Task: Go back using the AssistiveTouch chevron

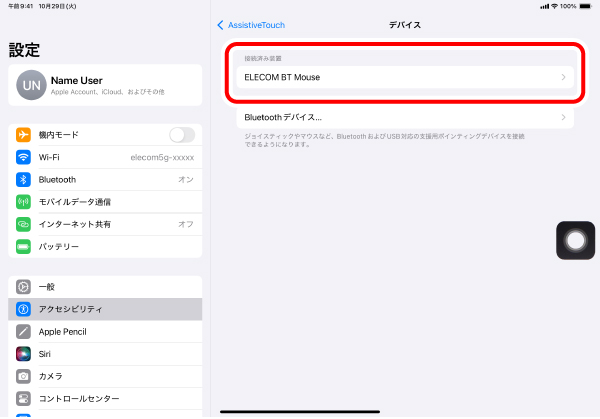Action: pos(220,25)
